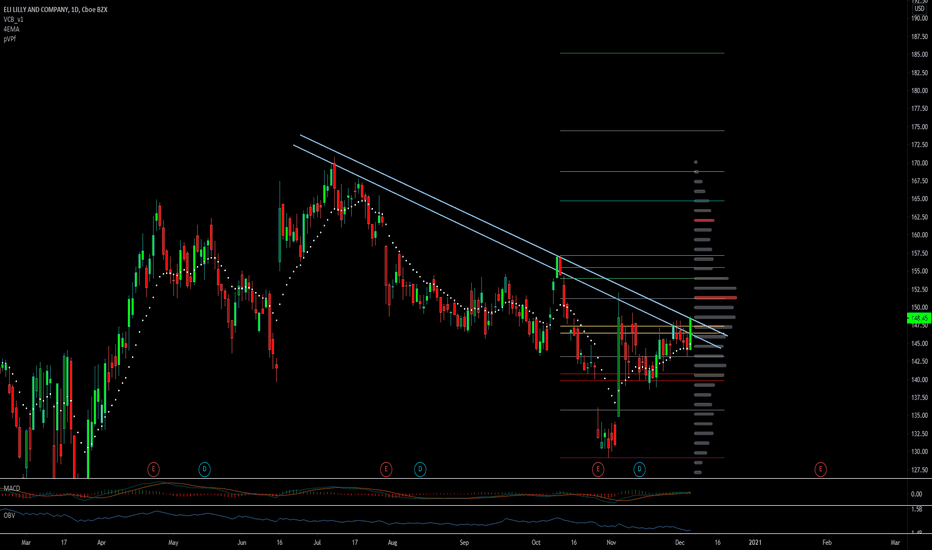Image resolution: width=932 pixels, height=550 pixels.
Task: Open dividend marker D in mid-November
Action: (x=640, y=469)
